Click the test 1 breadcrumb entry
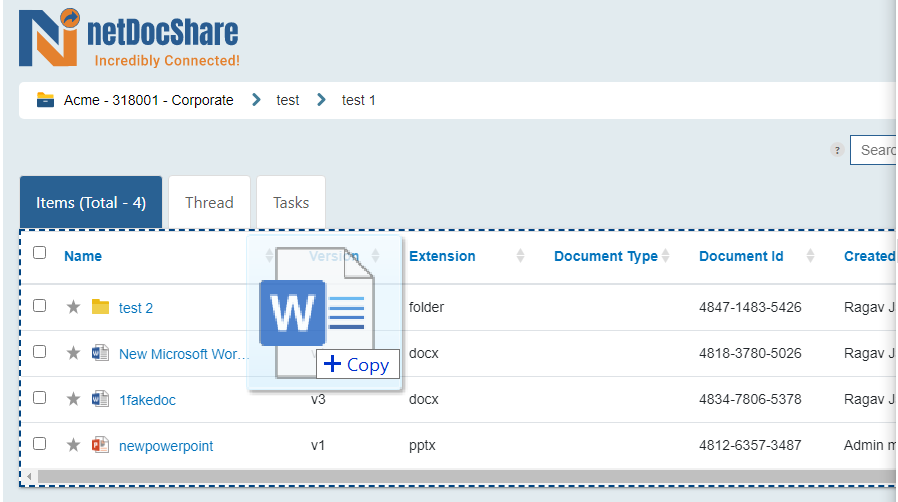 (x=359, y=100)
